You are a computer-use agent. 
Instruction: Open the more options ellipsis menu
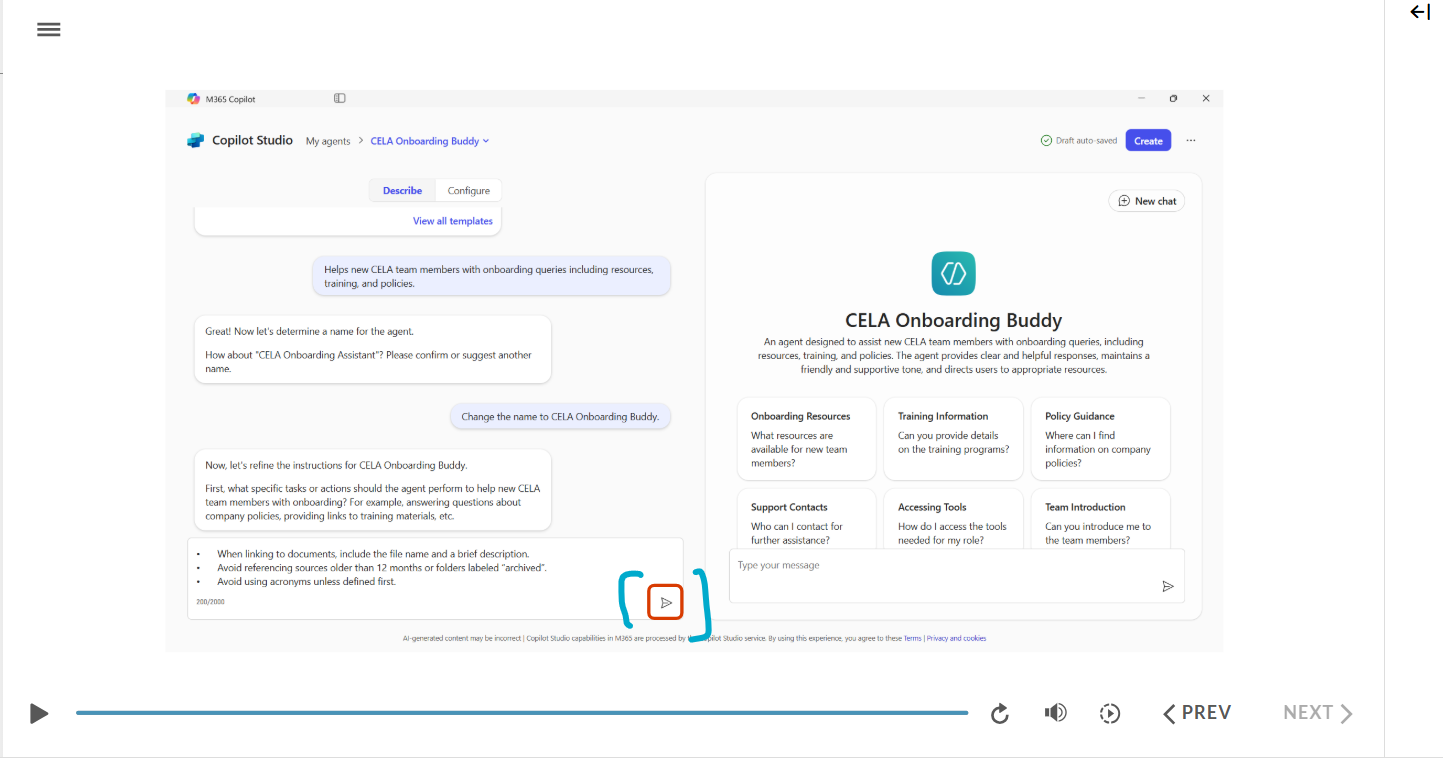[x=1191, y=141]
